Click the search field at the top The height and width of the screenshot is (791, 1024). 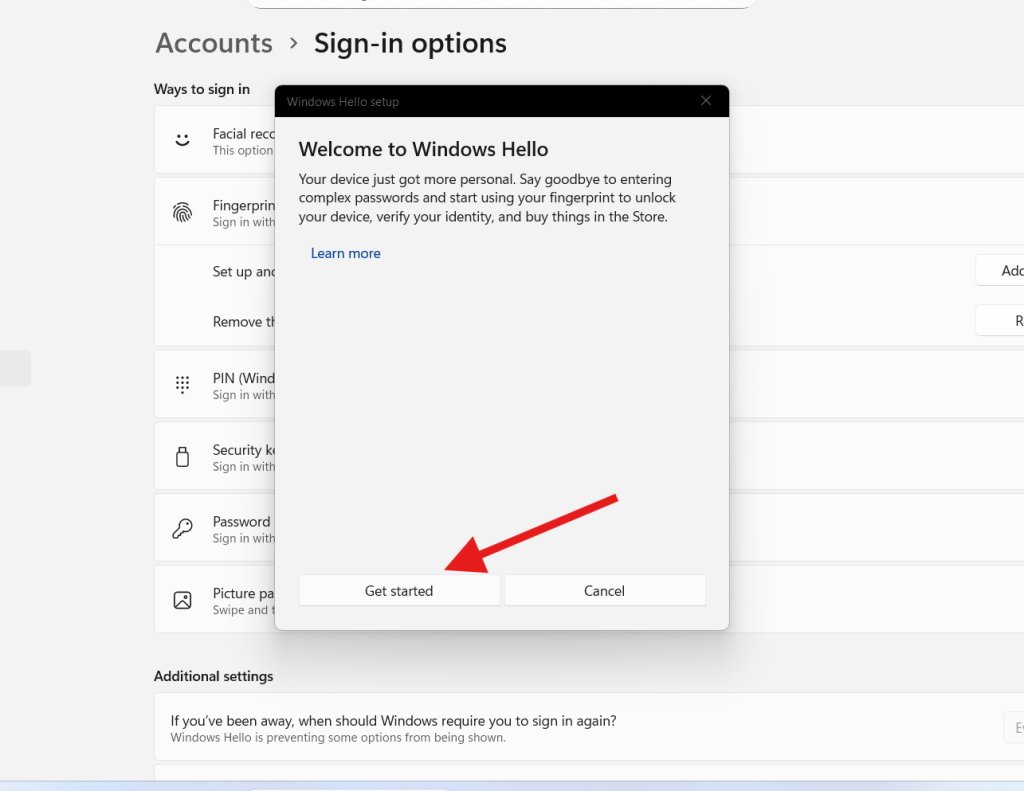coord(500,3)
